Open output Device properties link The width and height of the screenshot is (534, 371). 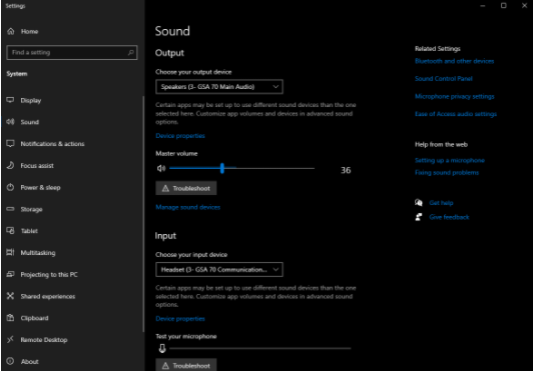(180, 136)
